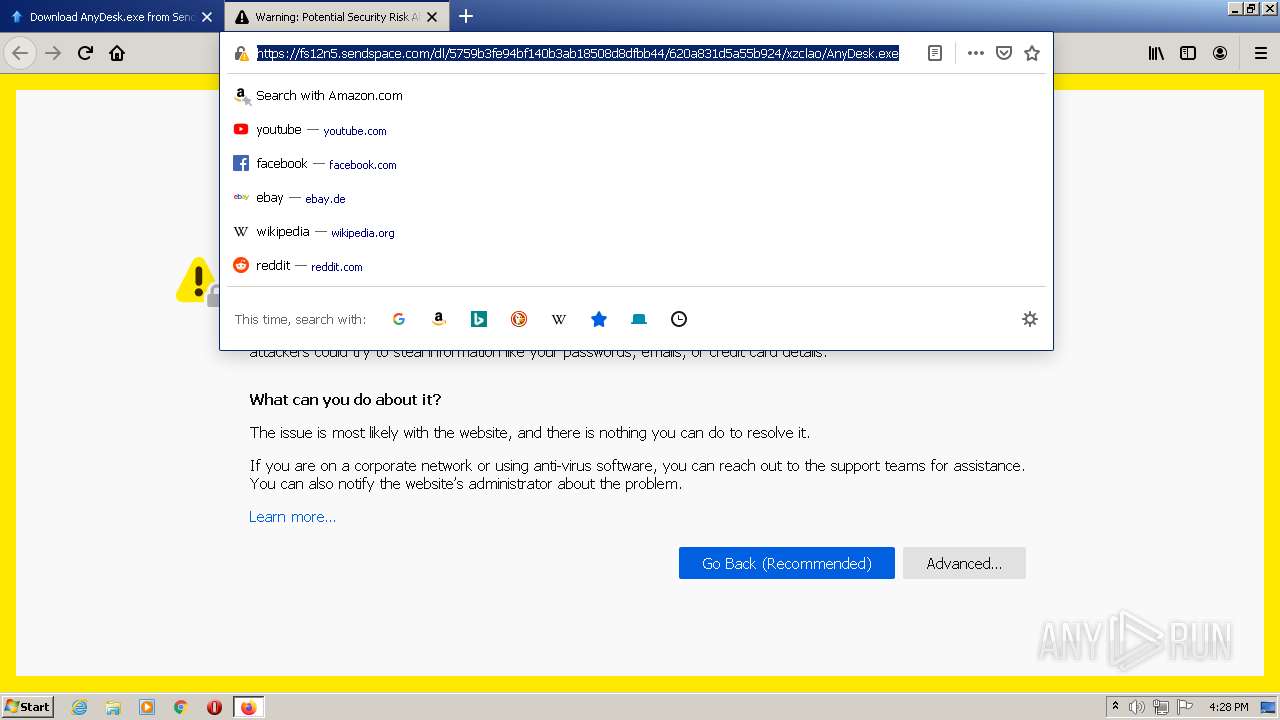This screenshot has width=1280, height=720.
Task: Bookmark this page with the star
Action: 1032,53
